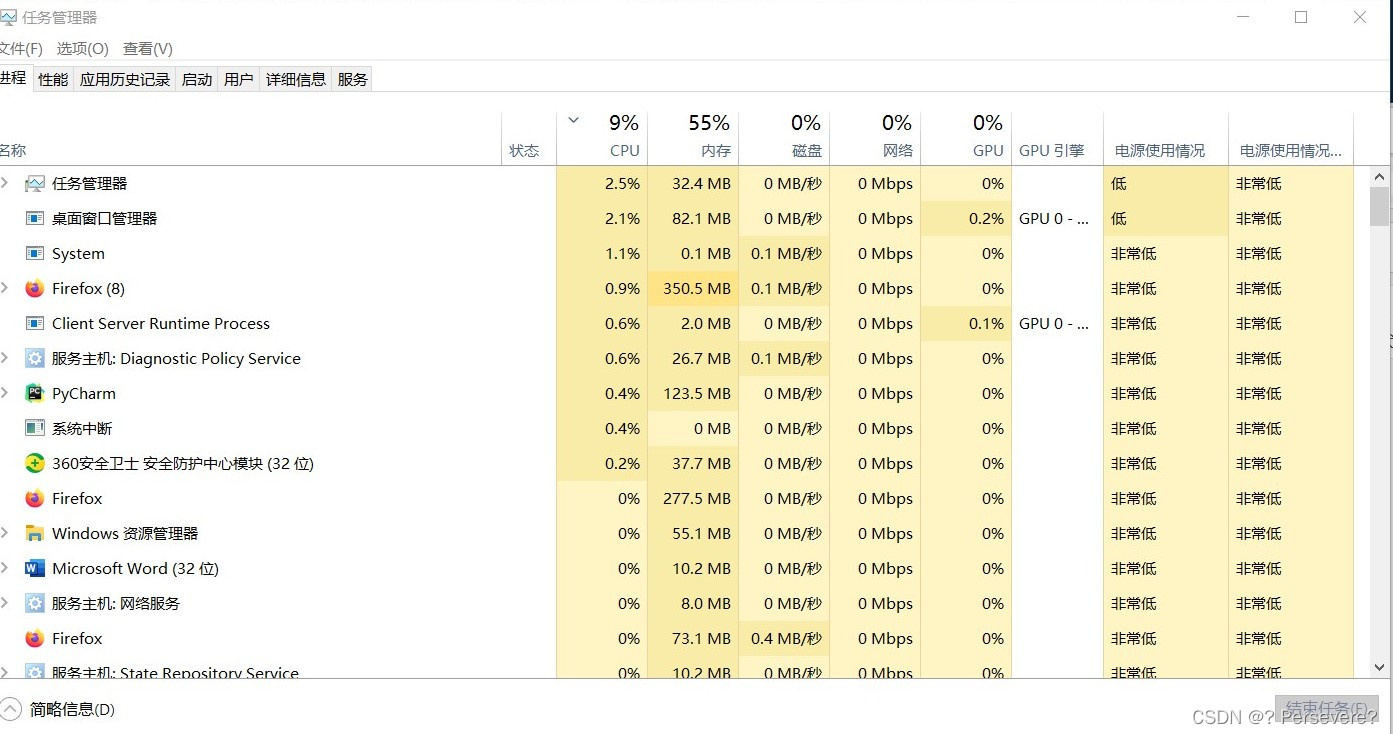Click the 55.1 MB memory cell
The height and width of the screenshot is (734, 1393).
point(693,534)
